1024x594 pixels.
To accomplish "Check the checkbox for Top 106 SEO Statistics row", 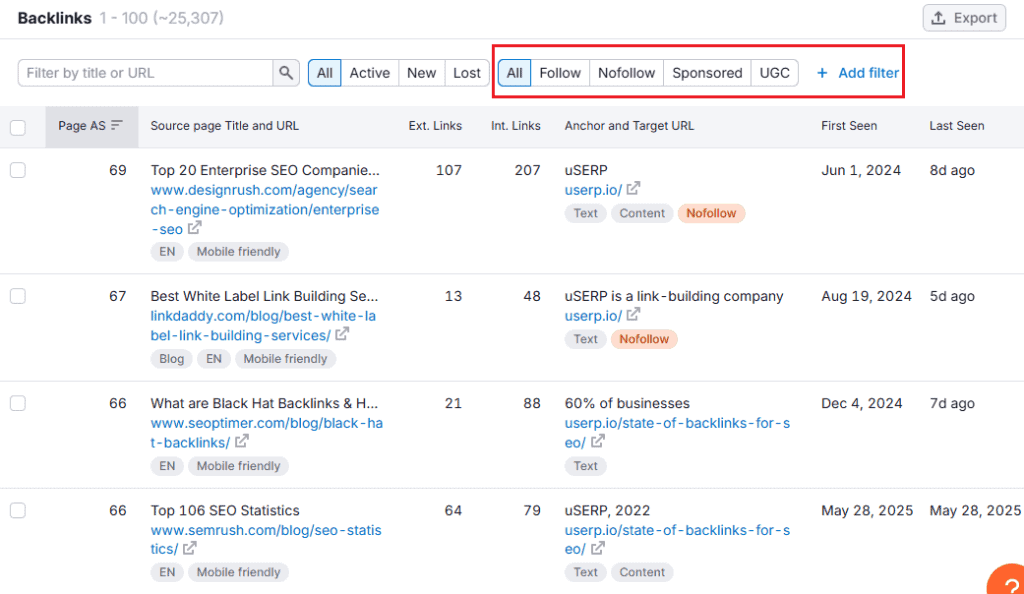I will coord(17,510).
